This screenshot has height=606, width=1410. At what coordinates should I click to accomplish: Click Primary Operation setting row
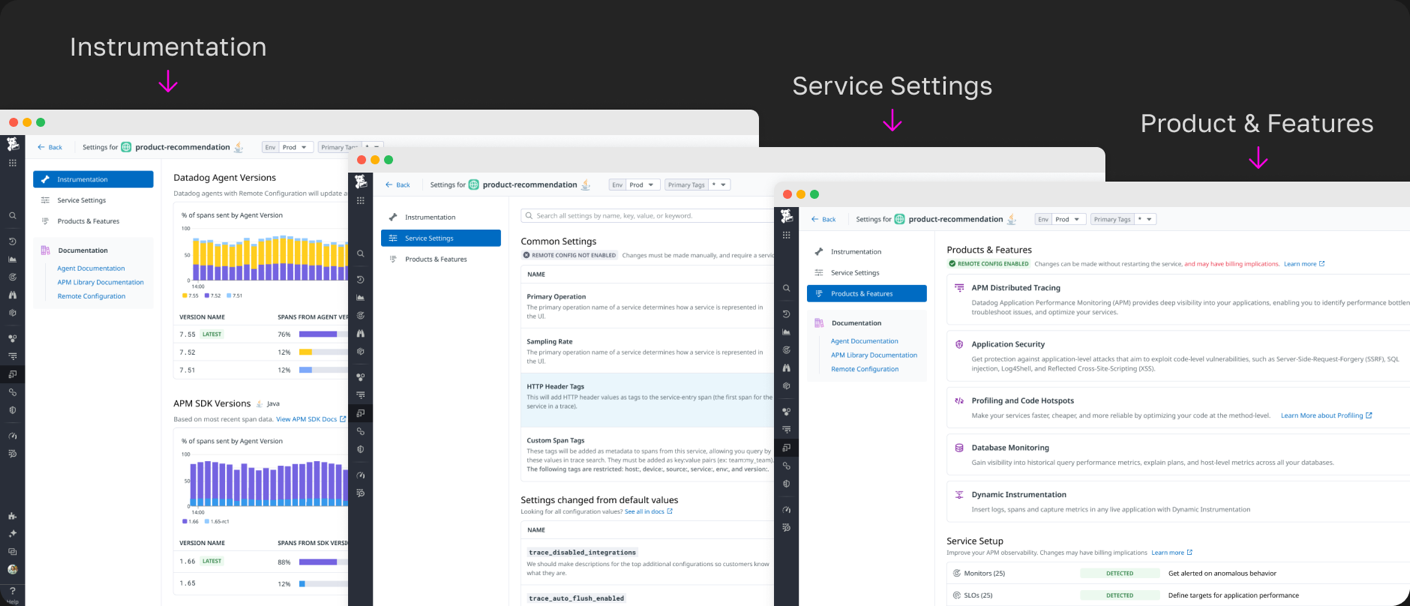click(647, 306)
